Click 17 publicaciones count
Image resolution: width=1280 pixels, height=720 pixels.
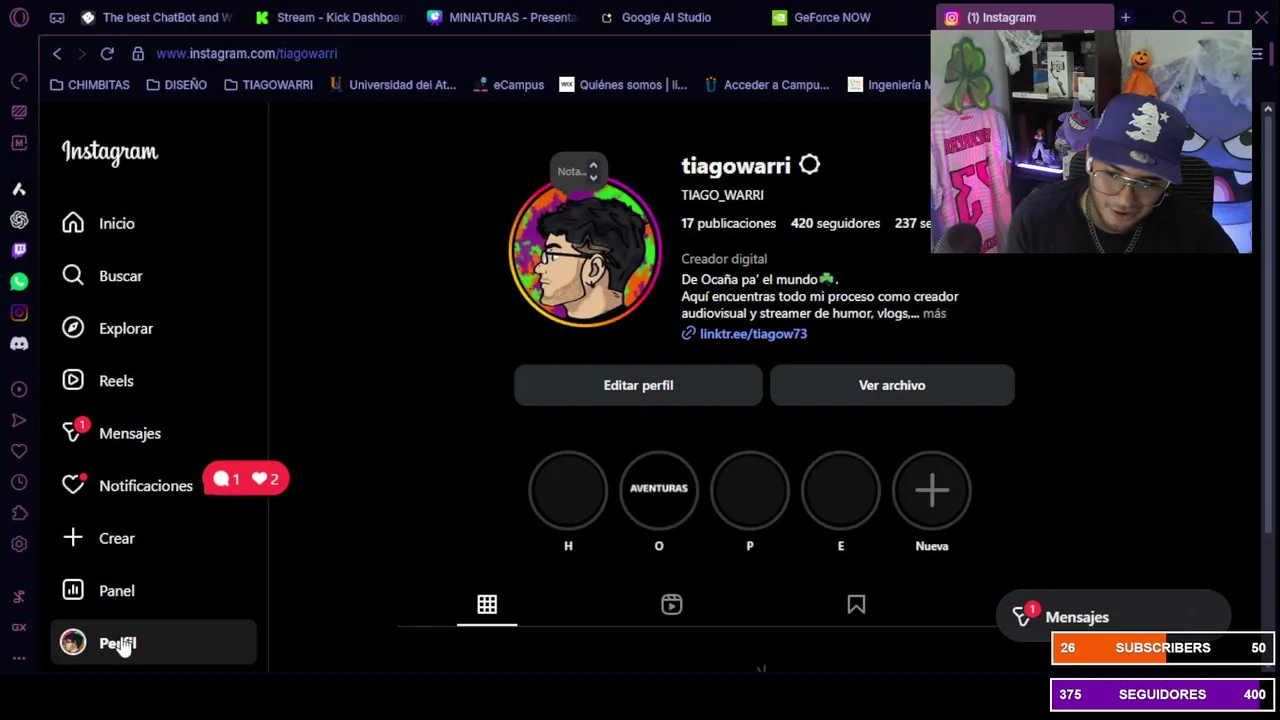(x=728, y=223)
